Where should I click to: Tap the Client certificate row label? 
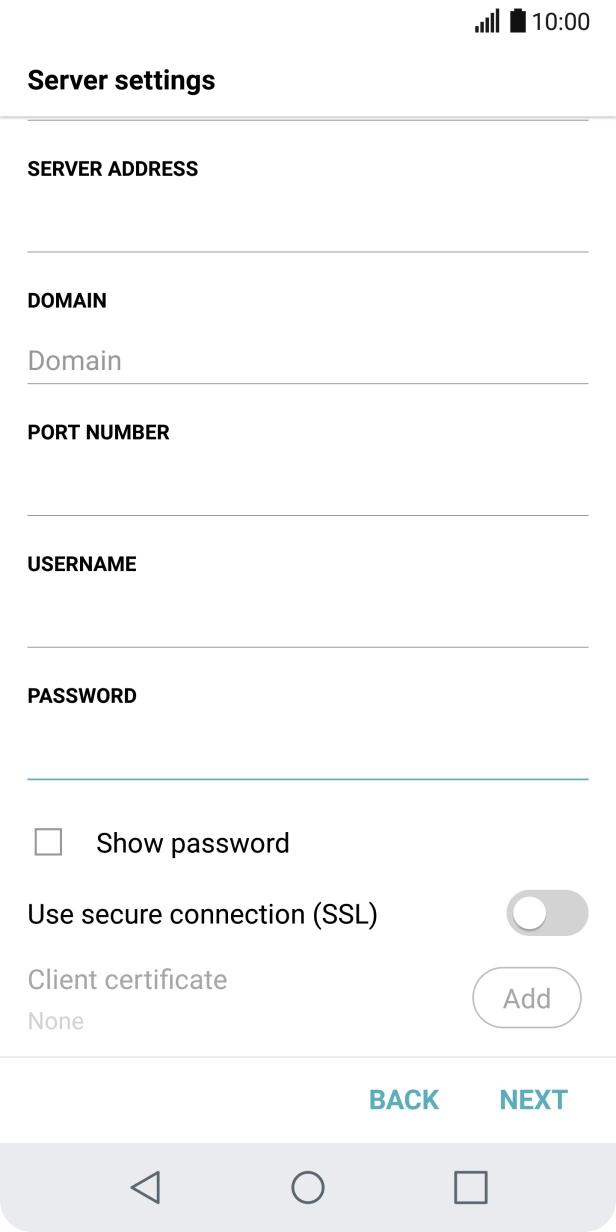click(x=128, y=980)
